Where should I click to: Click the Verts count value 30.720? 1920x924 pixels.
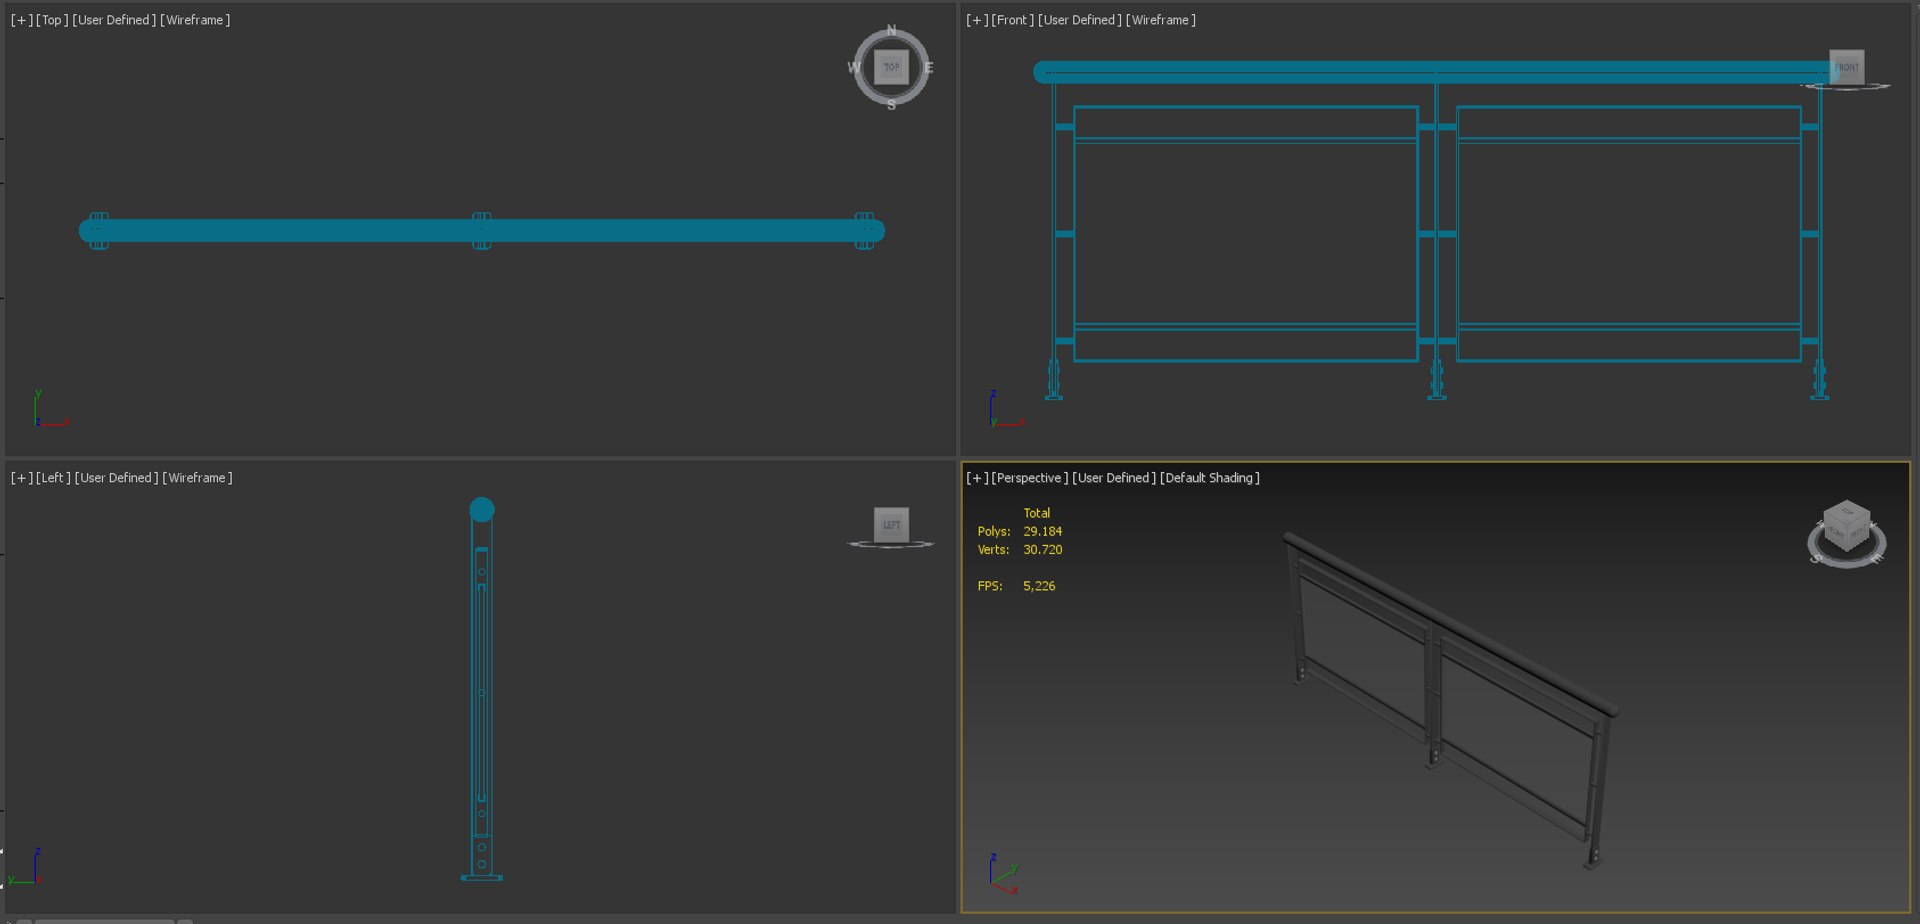coord(1042,550)
